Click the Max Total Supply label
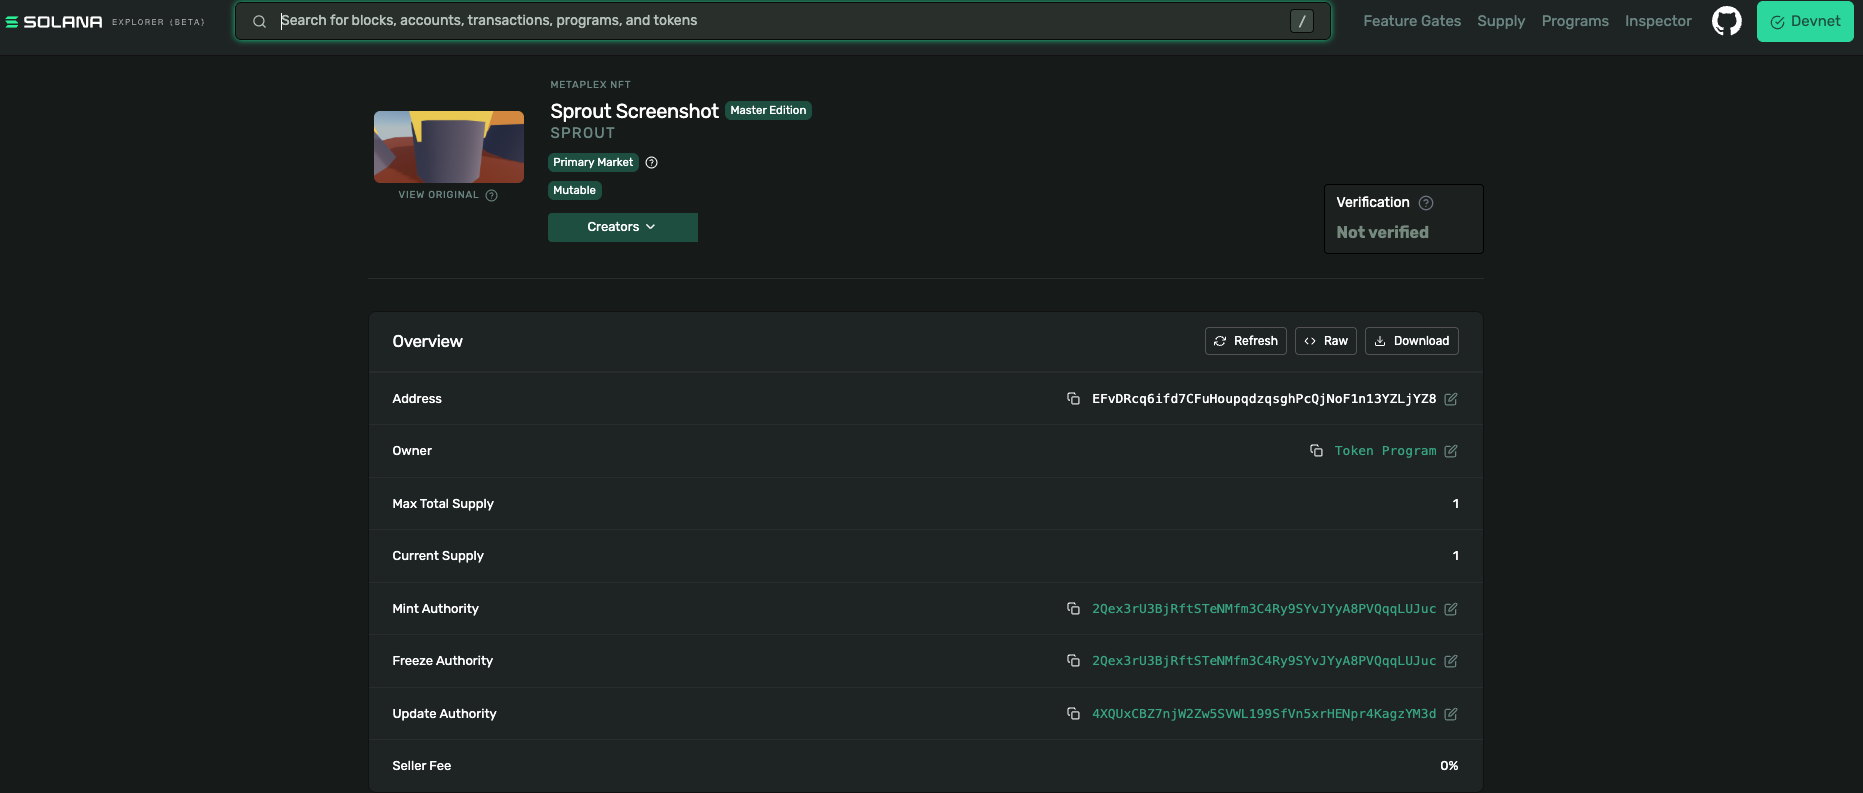This screenshot has width=1863, height=793. [x=443, y=504]
